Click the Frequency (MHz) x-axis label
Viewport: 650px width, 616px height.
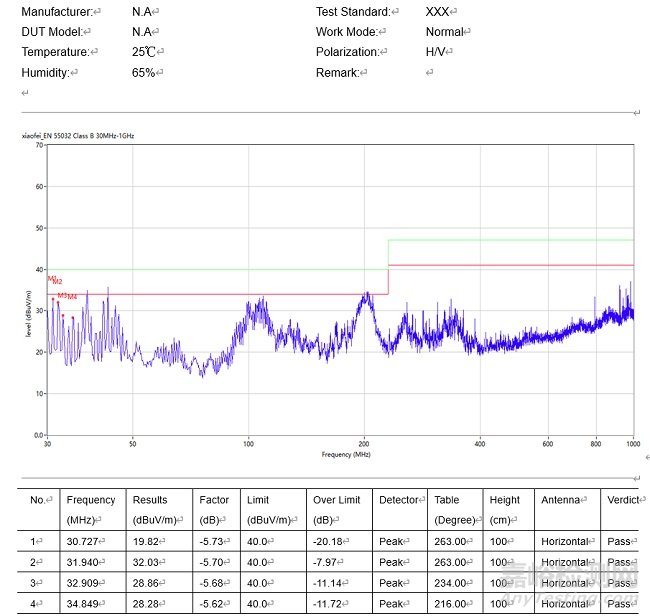[x=346, y=454]
